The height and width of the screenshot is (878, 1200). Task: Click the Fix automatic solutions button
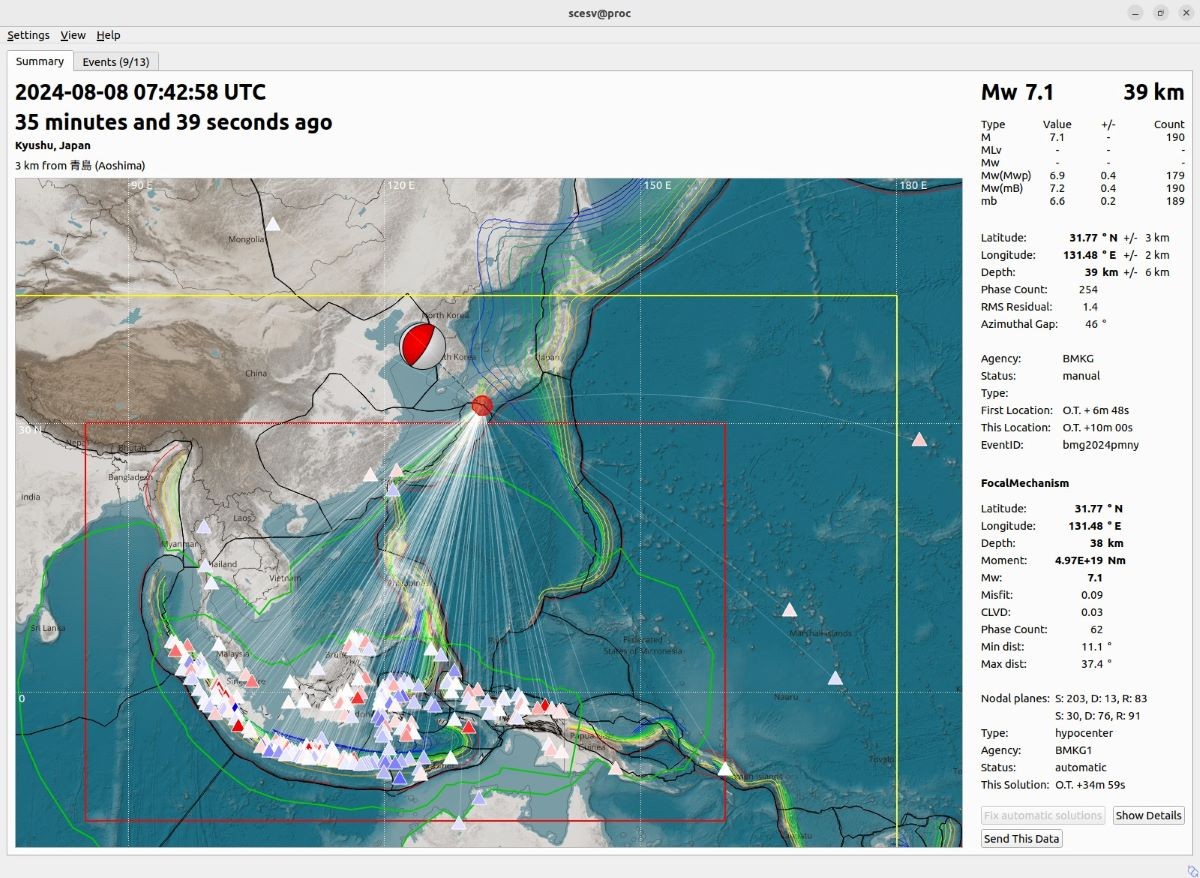(x=1043, y=815)
